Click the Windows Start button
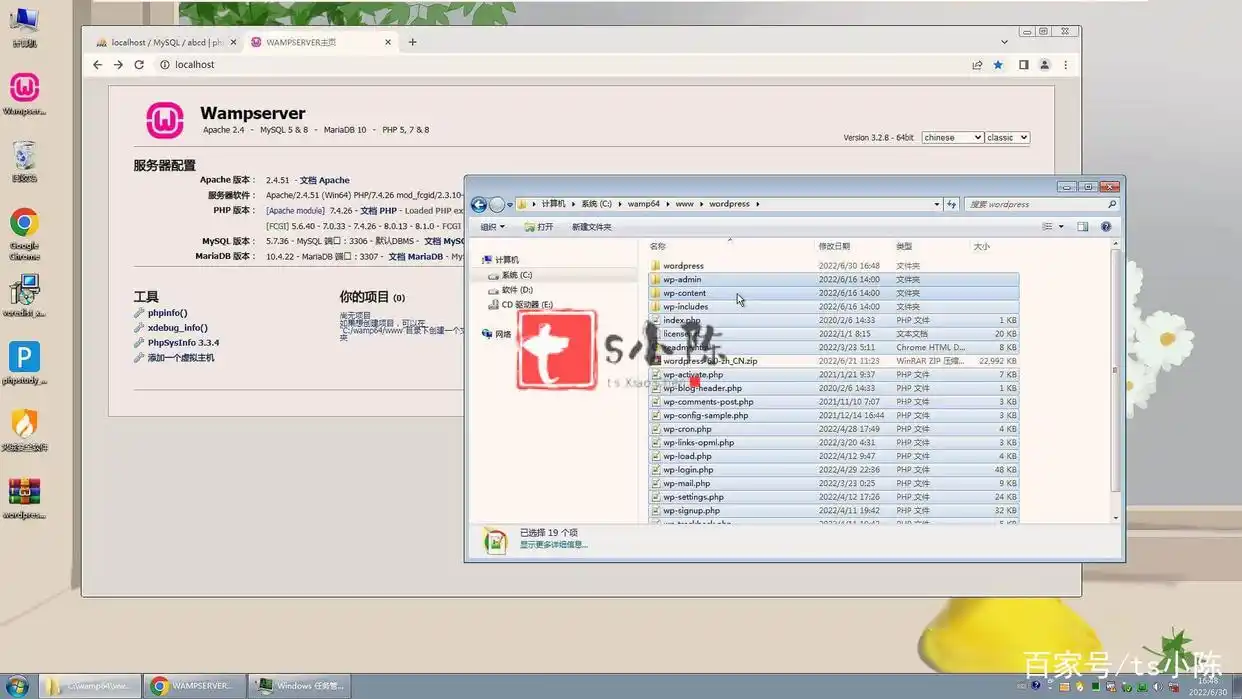Screen dimensions: 1242x699 [17, 686]
